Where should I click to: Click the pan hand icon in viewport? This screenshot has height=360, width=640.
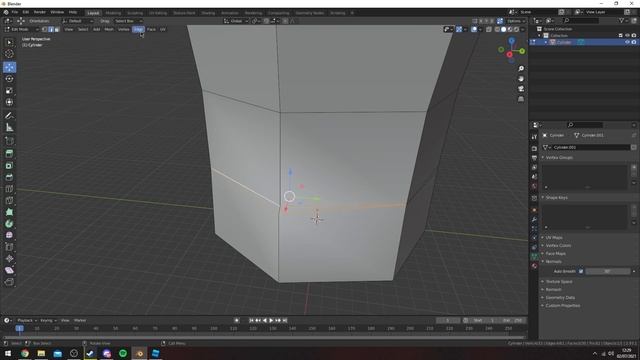pos(521,79)
